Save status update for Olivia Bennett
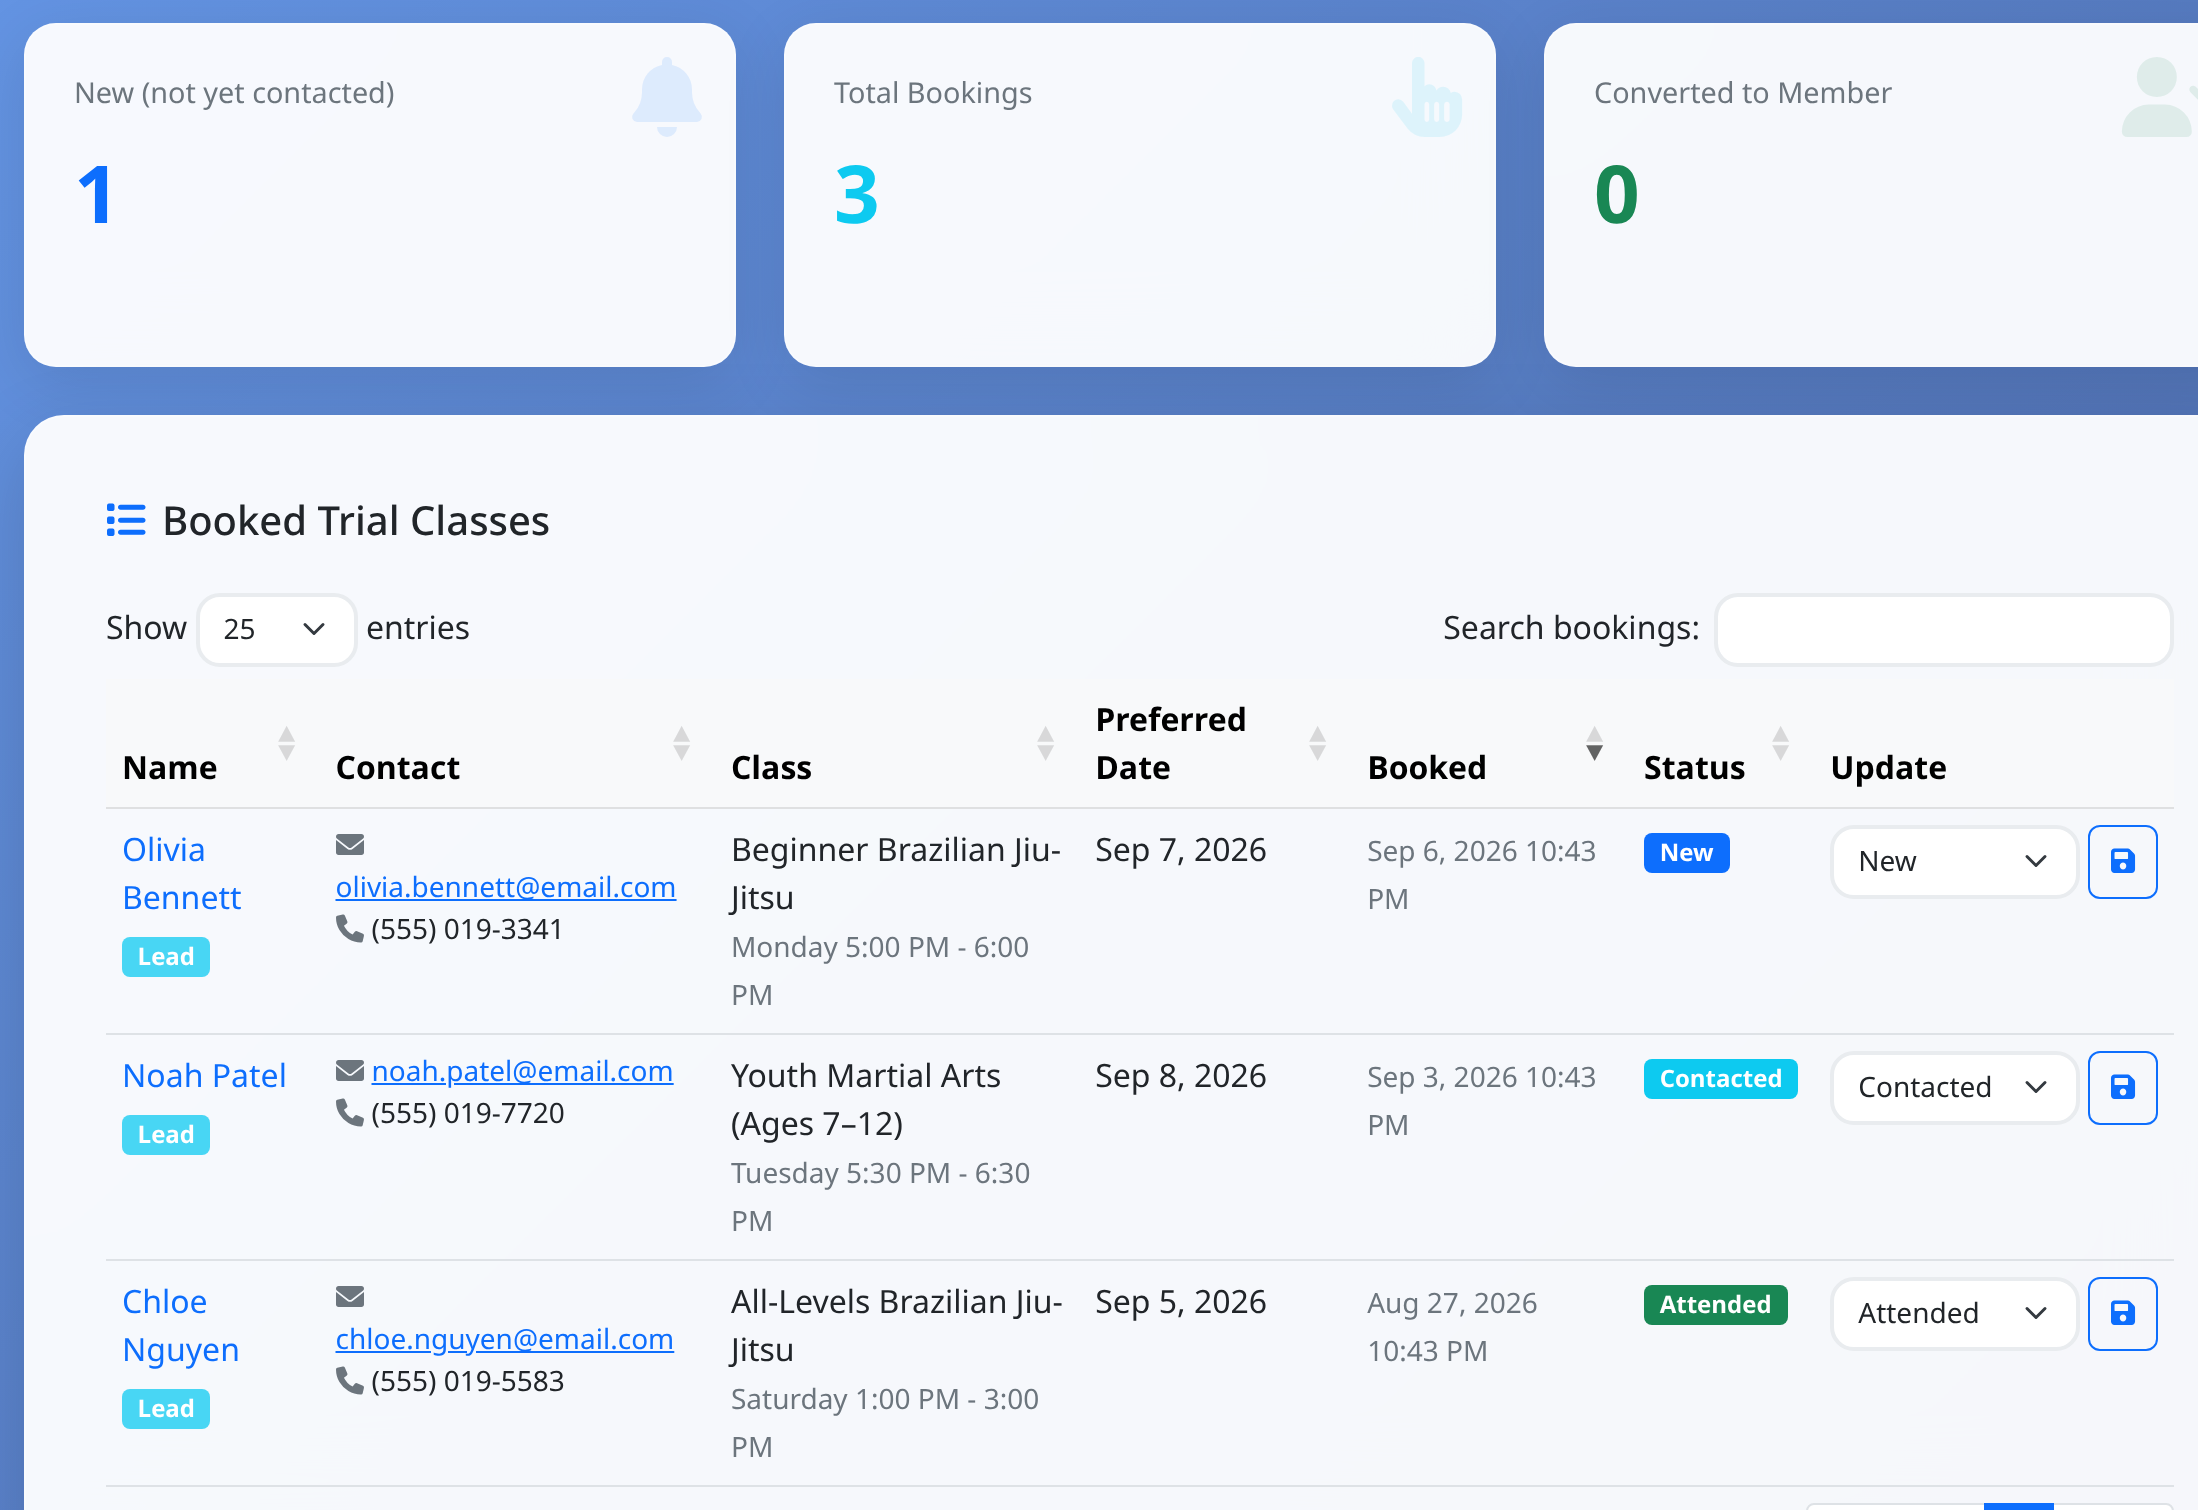Screen dimensions: 2198x1510 click(x=2122, y=861)
